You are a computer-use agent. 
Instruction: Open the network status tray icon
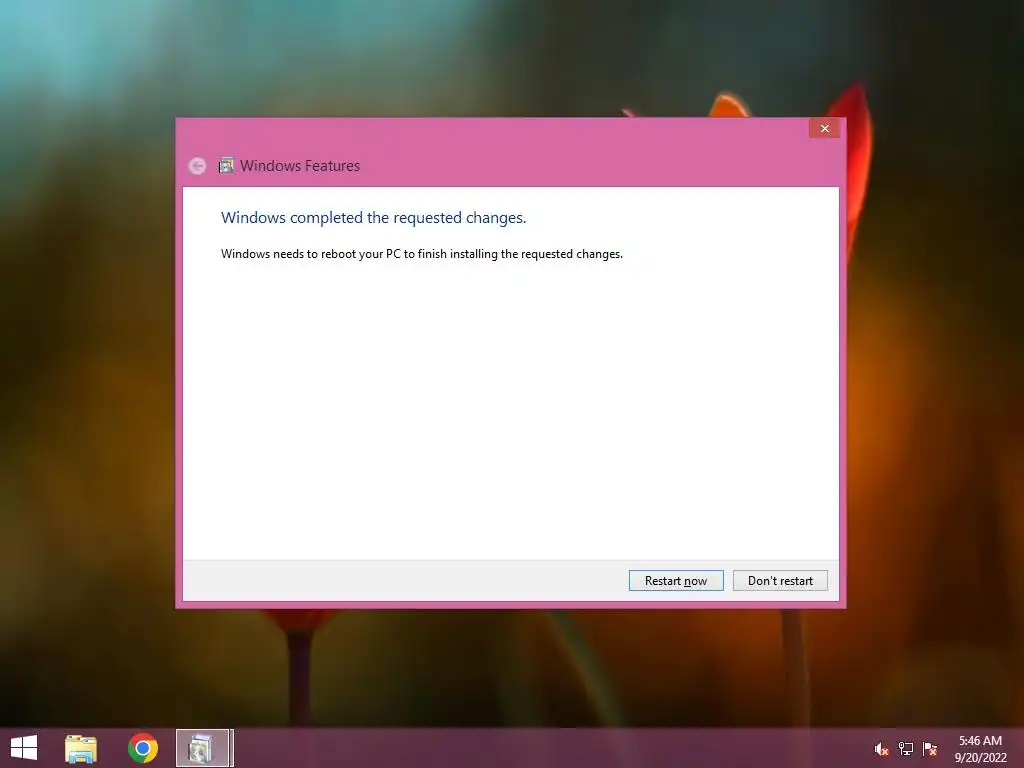pos(906,749)
